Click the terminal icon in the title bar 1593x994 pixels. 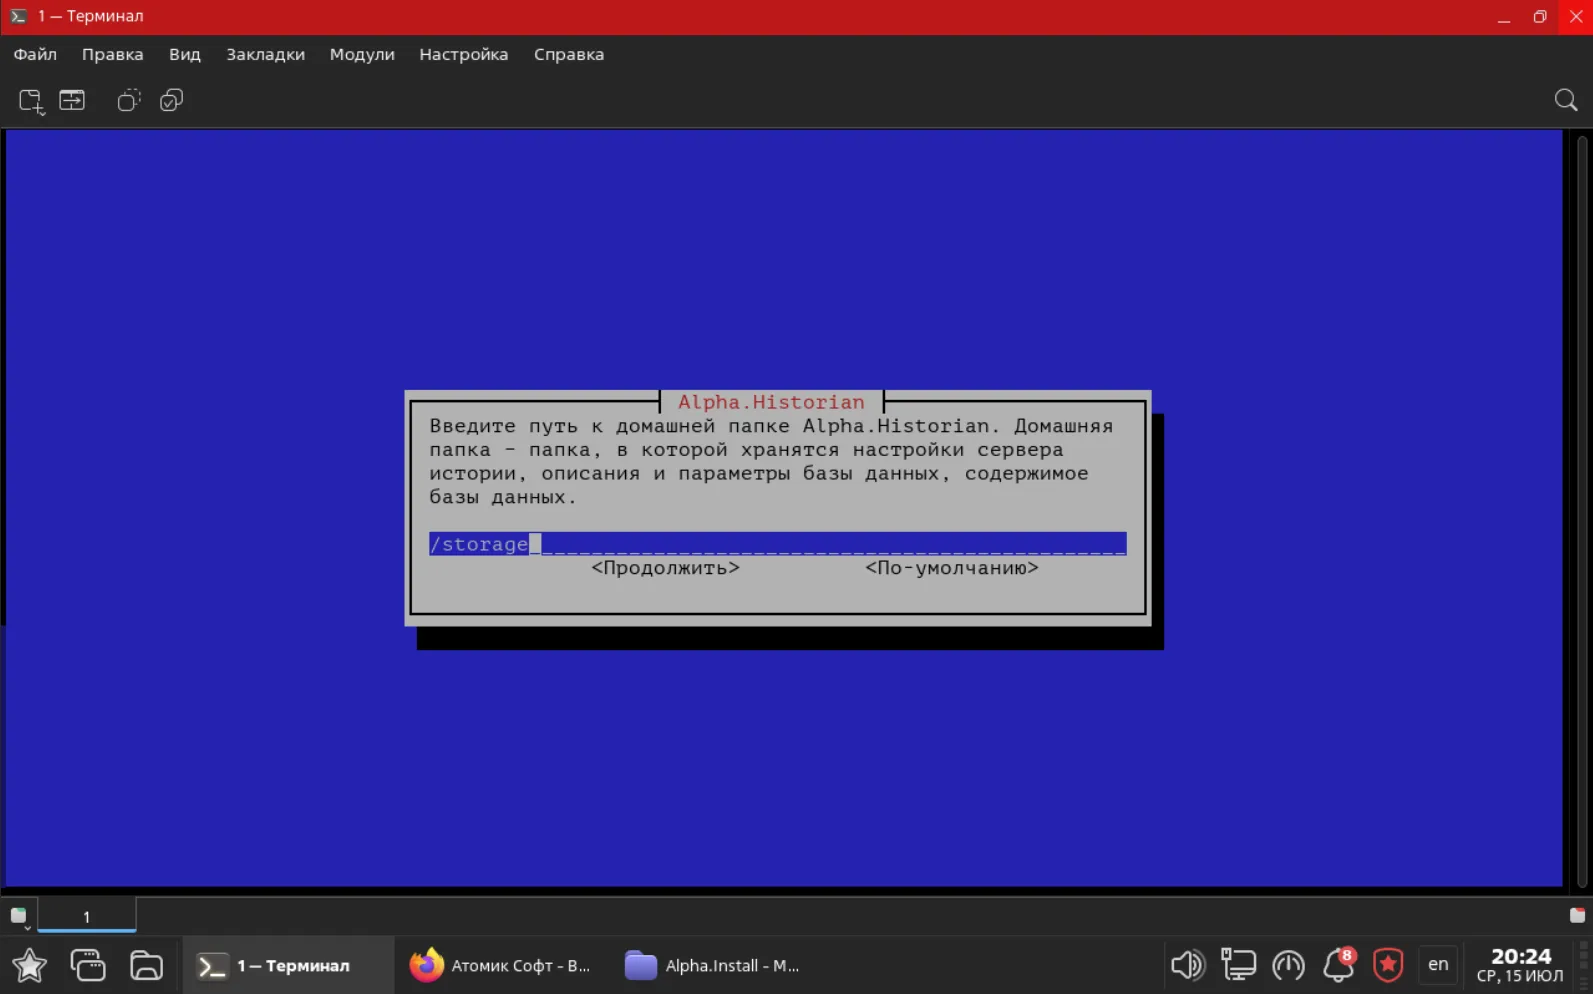18,16
